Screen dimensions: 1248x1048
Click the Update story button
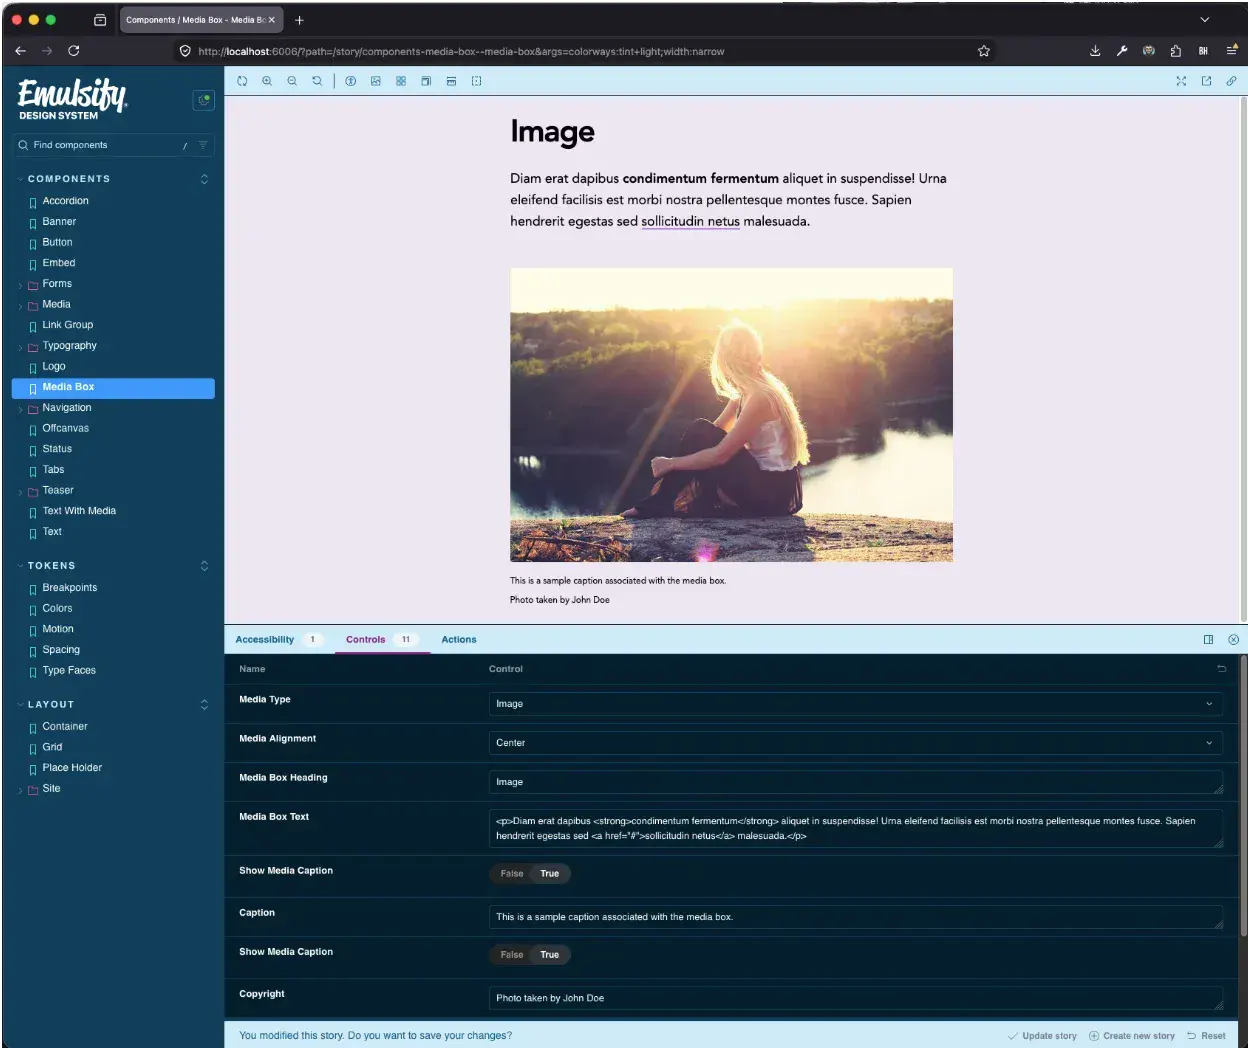point(1042,1036)
